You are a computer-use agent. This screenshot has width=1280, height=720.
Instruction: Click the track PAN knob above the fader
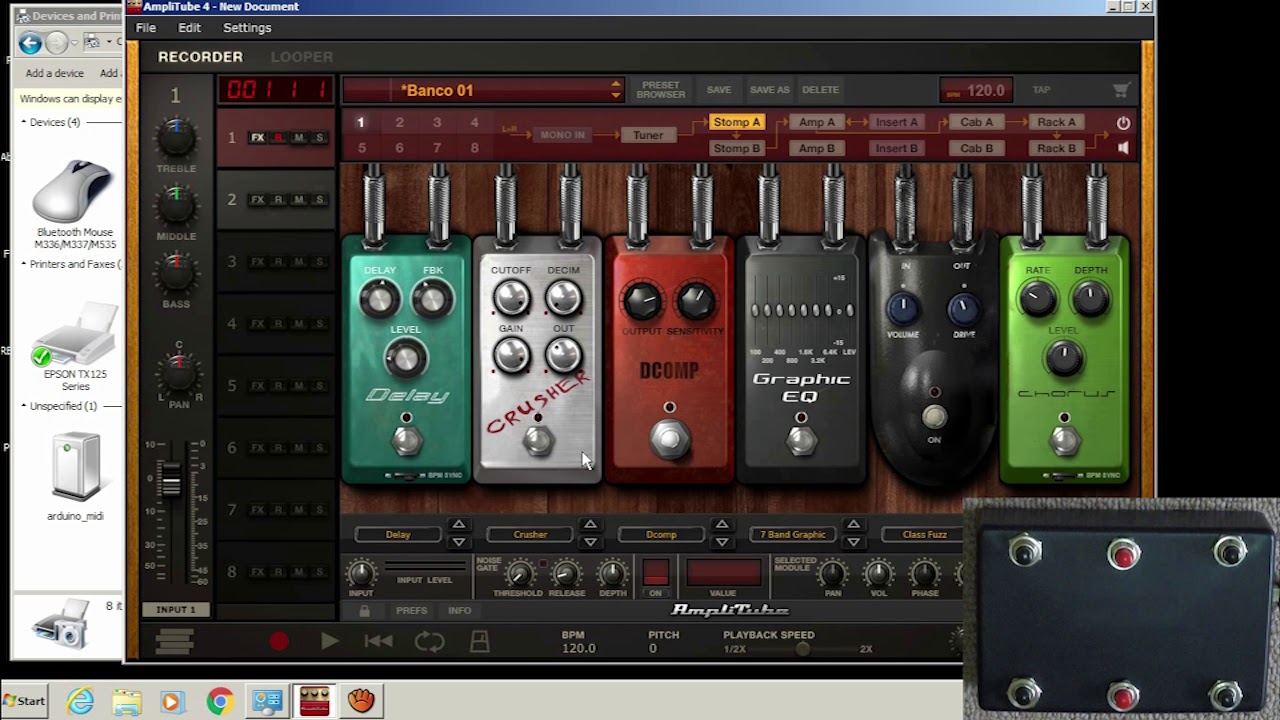[178, 372]
